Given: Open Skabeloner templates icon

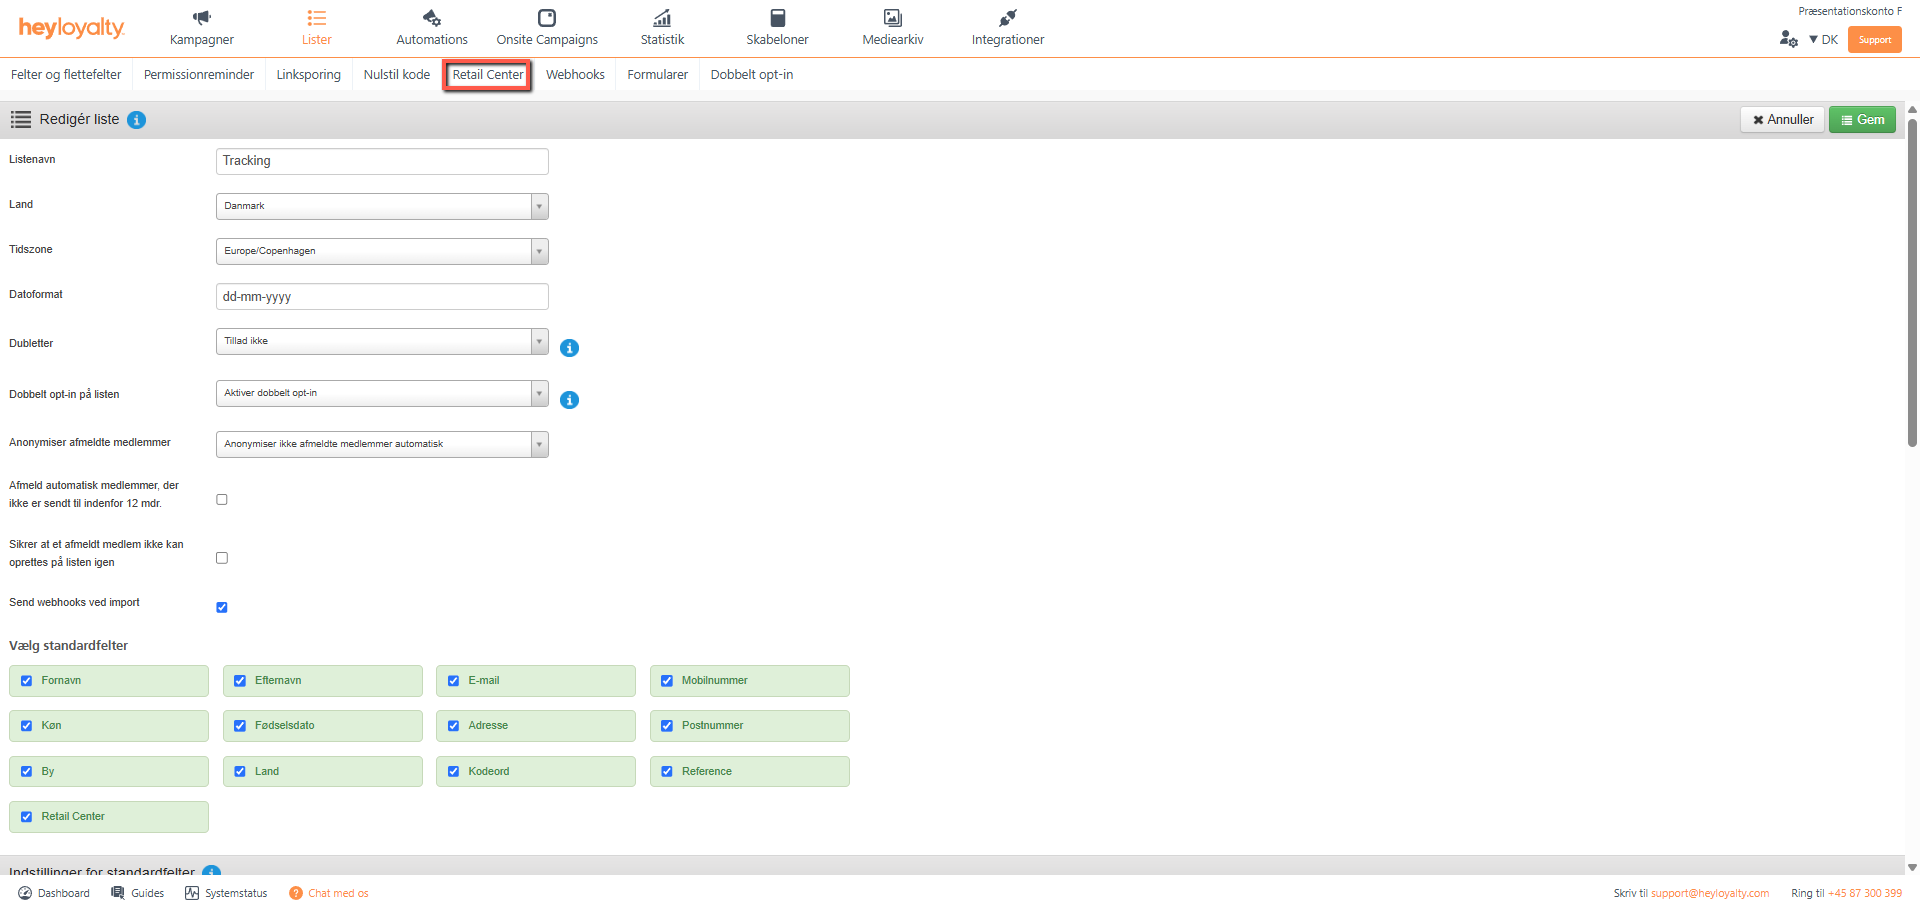Looking at the screenshot, I should point(777,18).
